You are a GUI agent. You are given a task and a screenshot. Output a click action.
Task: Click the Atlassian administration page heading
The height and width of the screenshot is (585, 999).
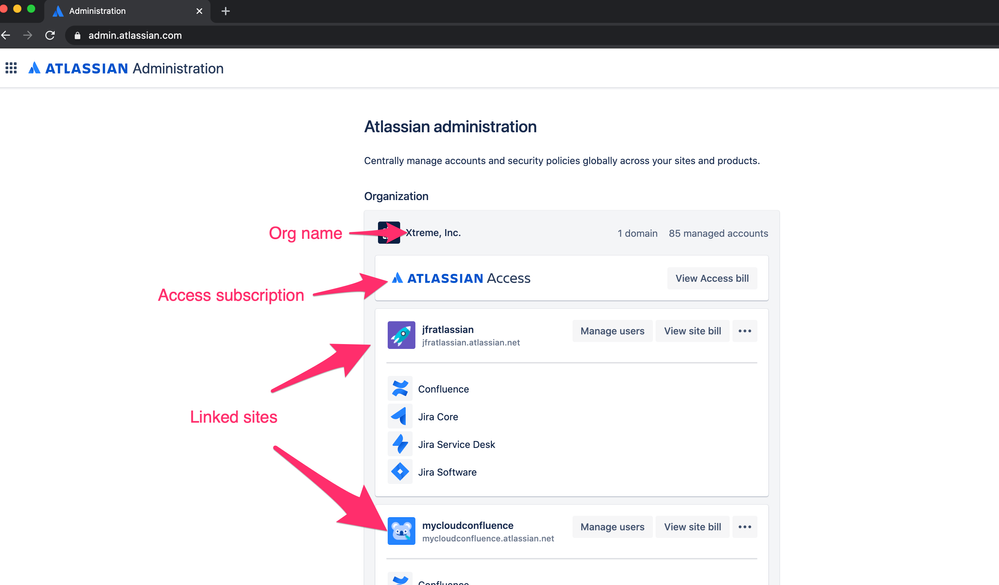pos(450,127)
